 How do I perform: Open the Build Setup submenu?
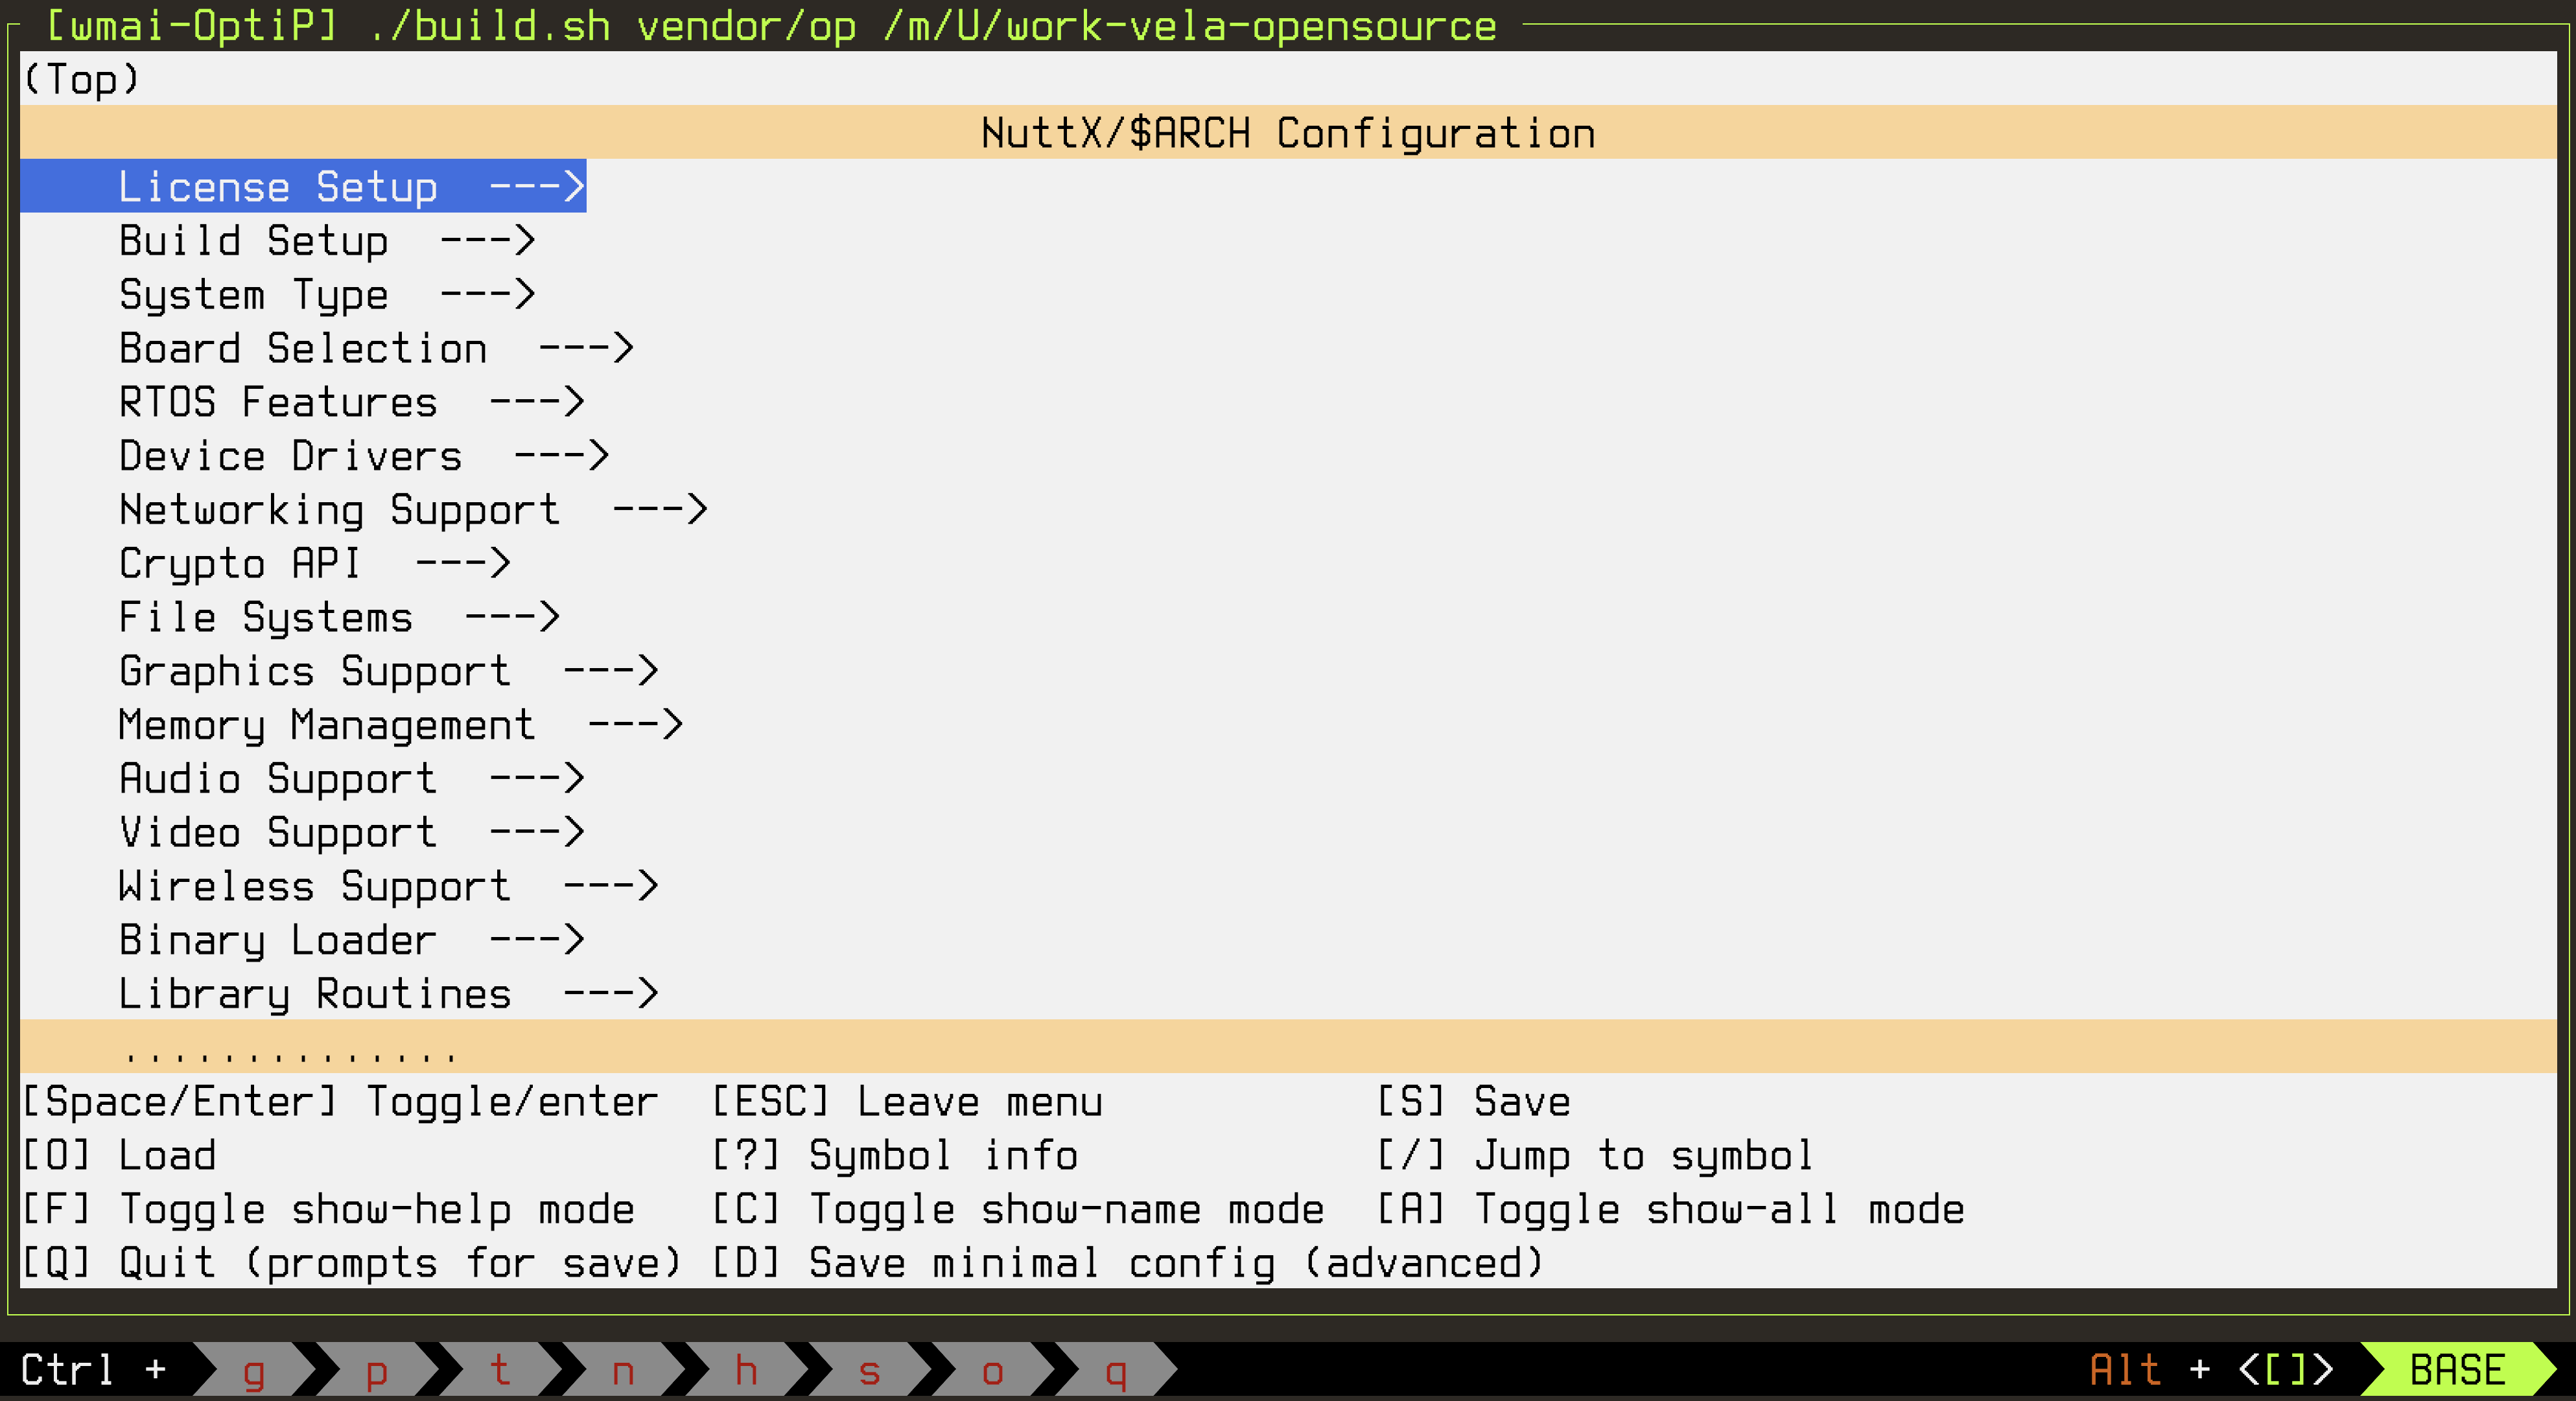327,240
